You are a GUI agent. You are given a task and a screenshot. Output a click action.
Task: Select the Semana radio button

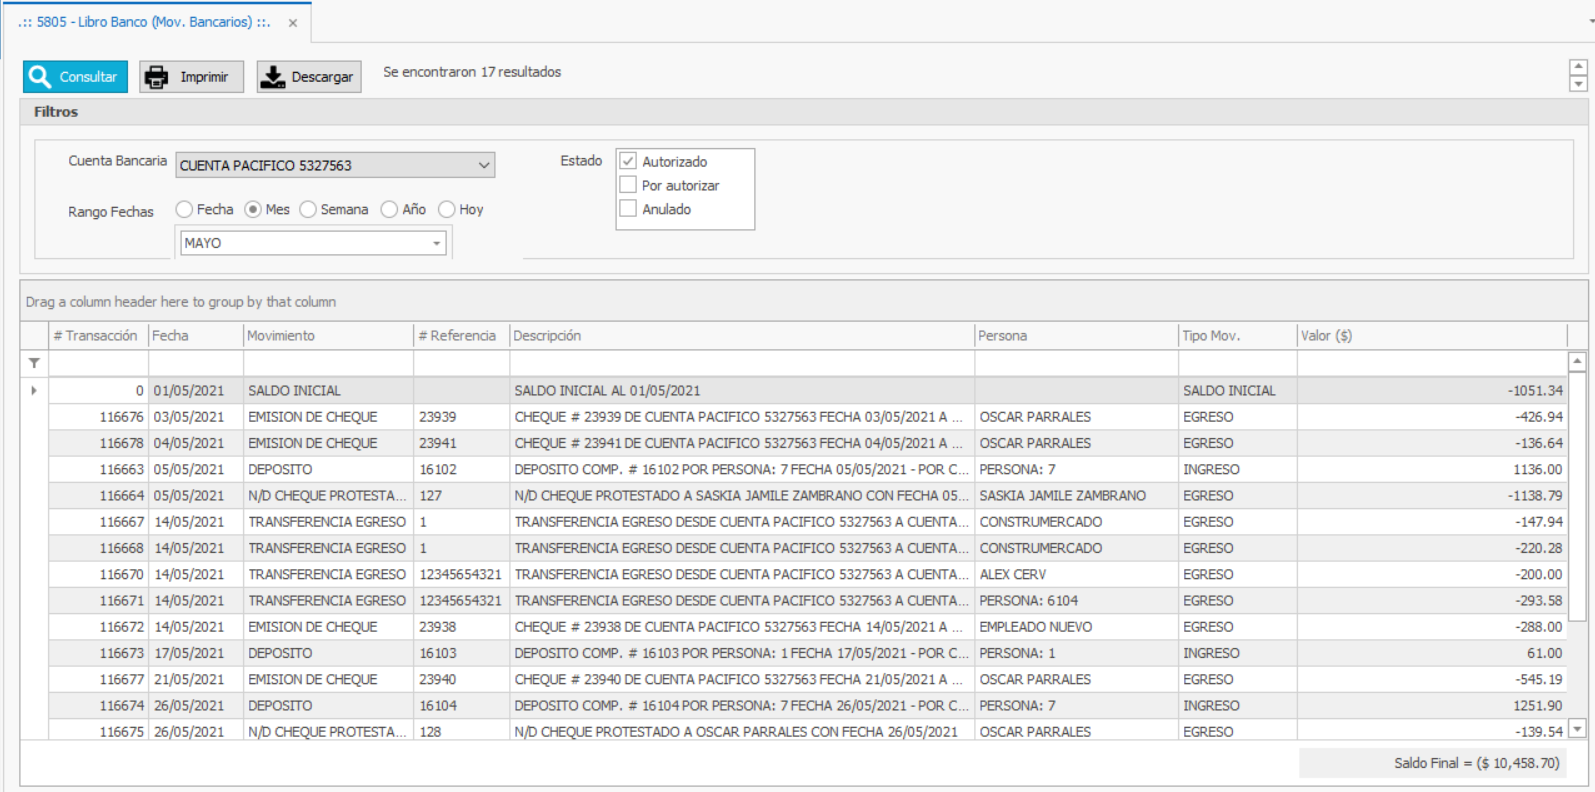coord(308,209)
